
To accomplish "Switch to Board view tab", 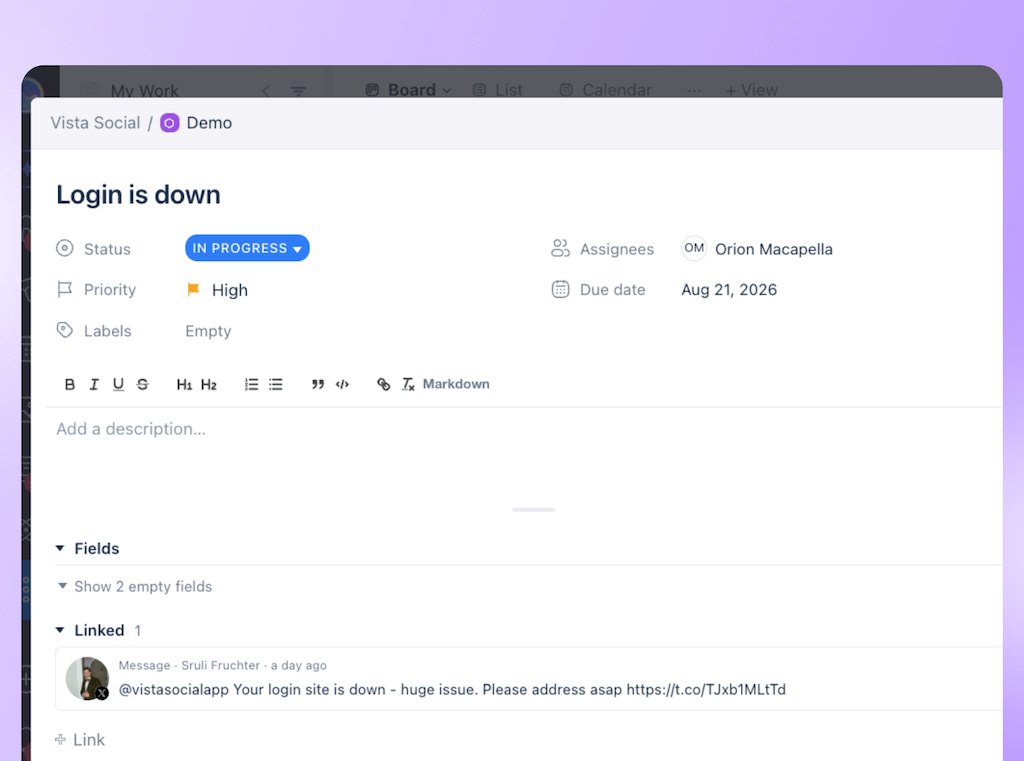I will pos(409,89).
